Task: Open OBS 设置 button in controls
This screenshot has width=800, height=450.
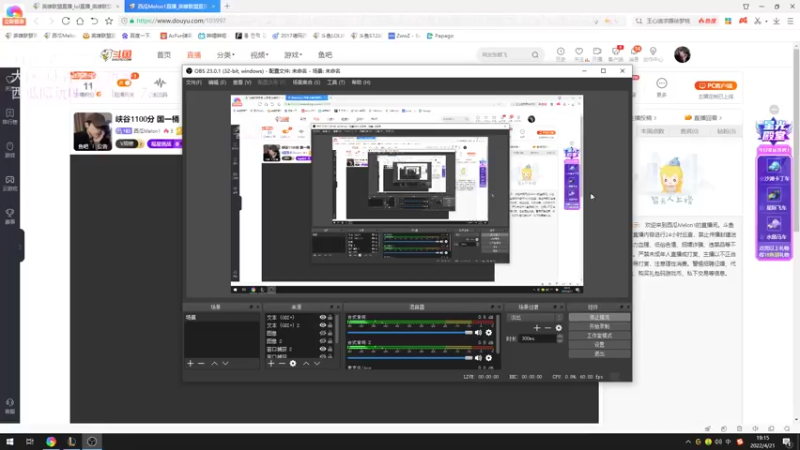Action: pyautogui.click(x=599, y=345)
